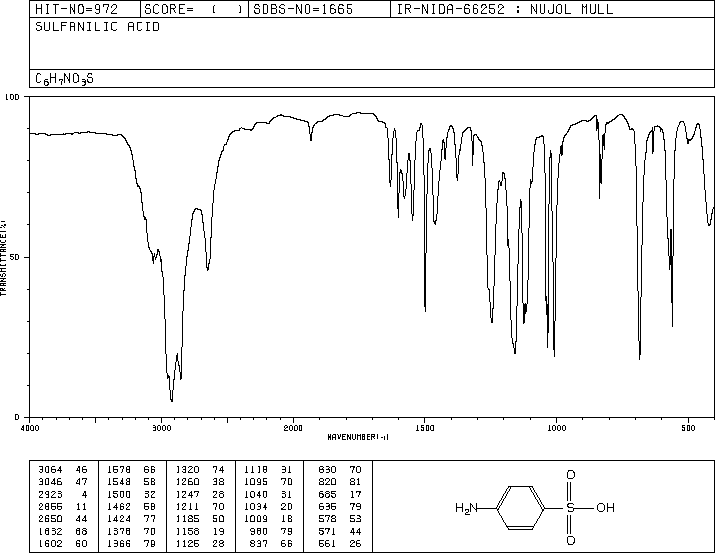Click the SCORE= ( ) header cell
Viewport: 715px width, 553px height.
click(x=194, y=9)
